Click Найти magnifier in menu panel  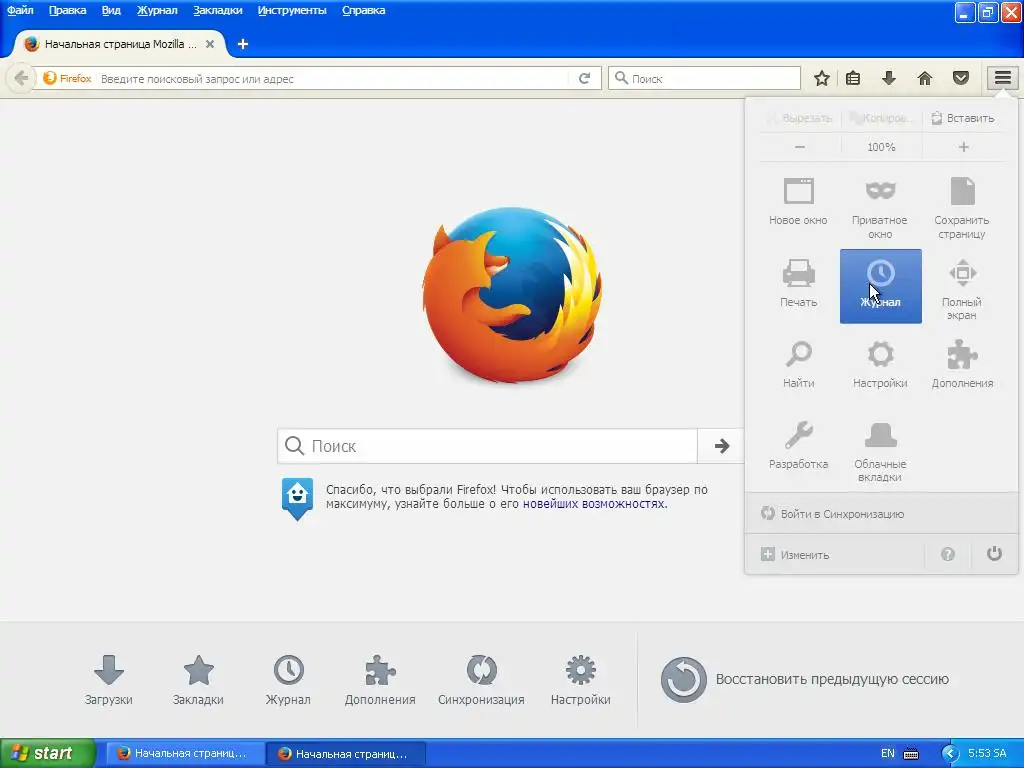tap(798, 365)
